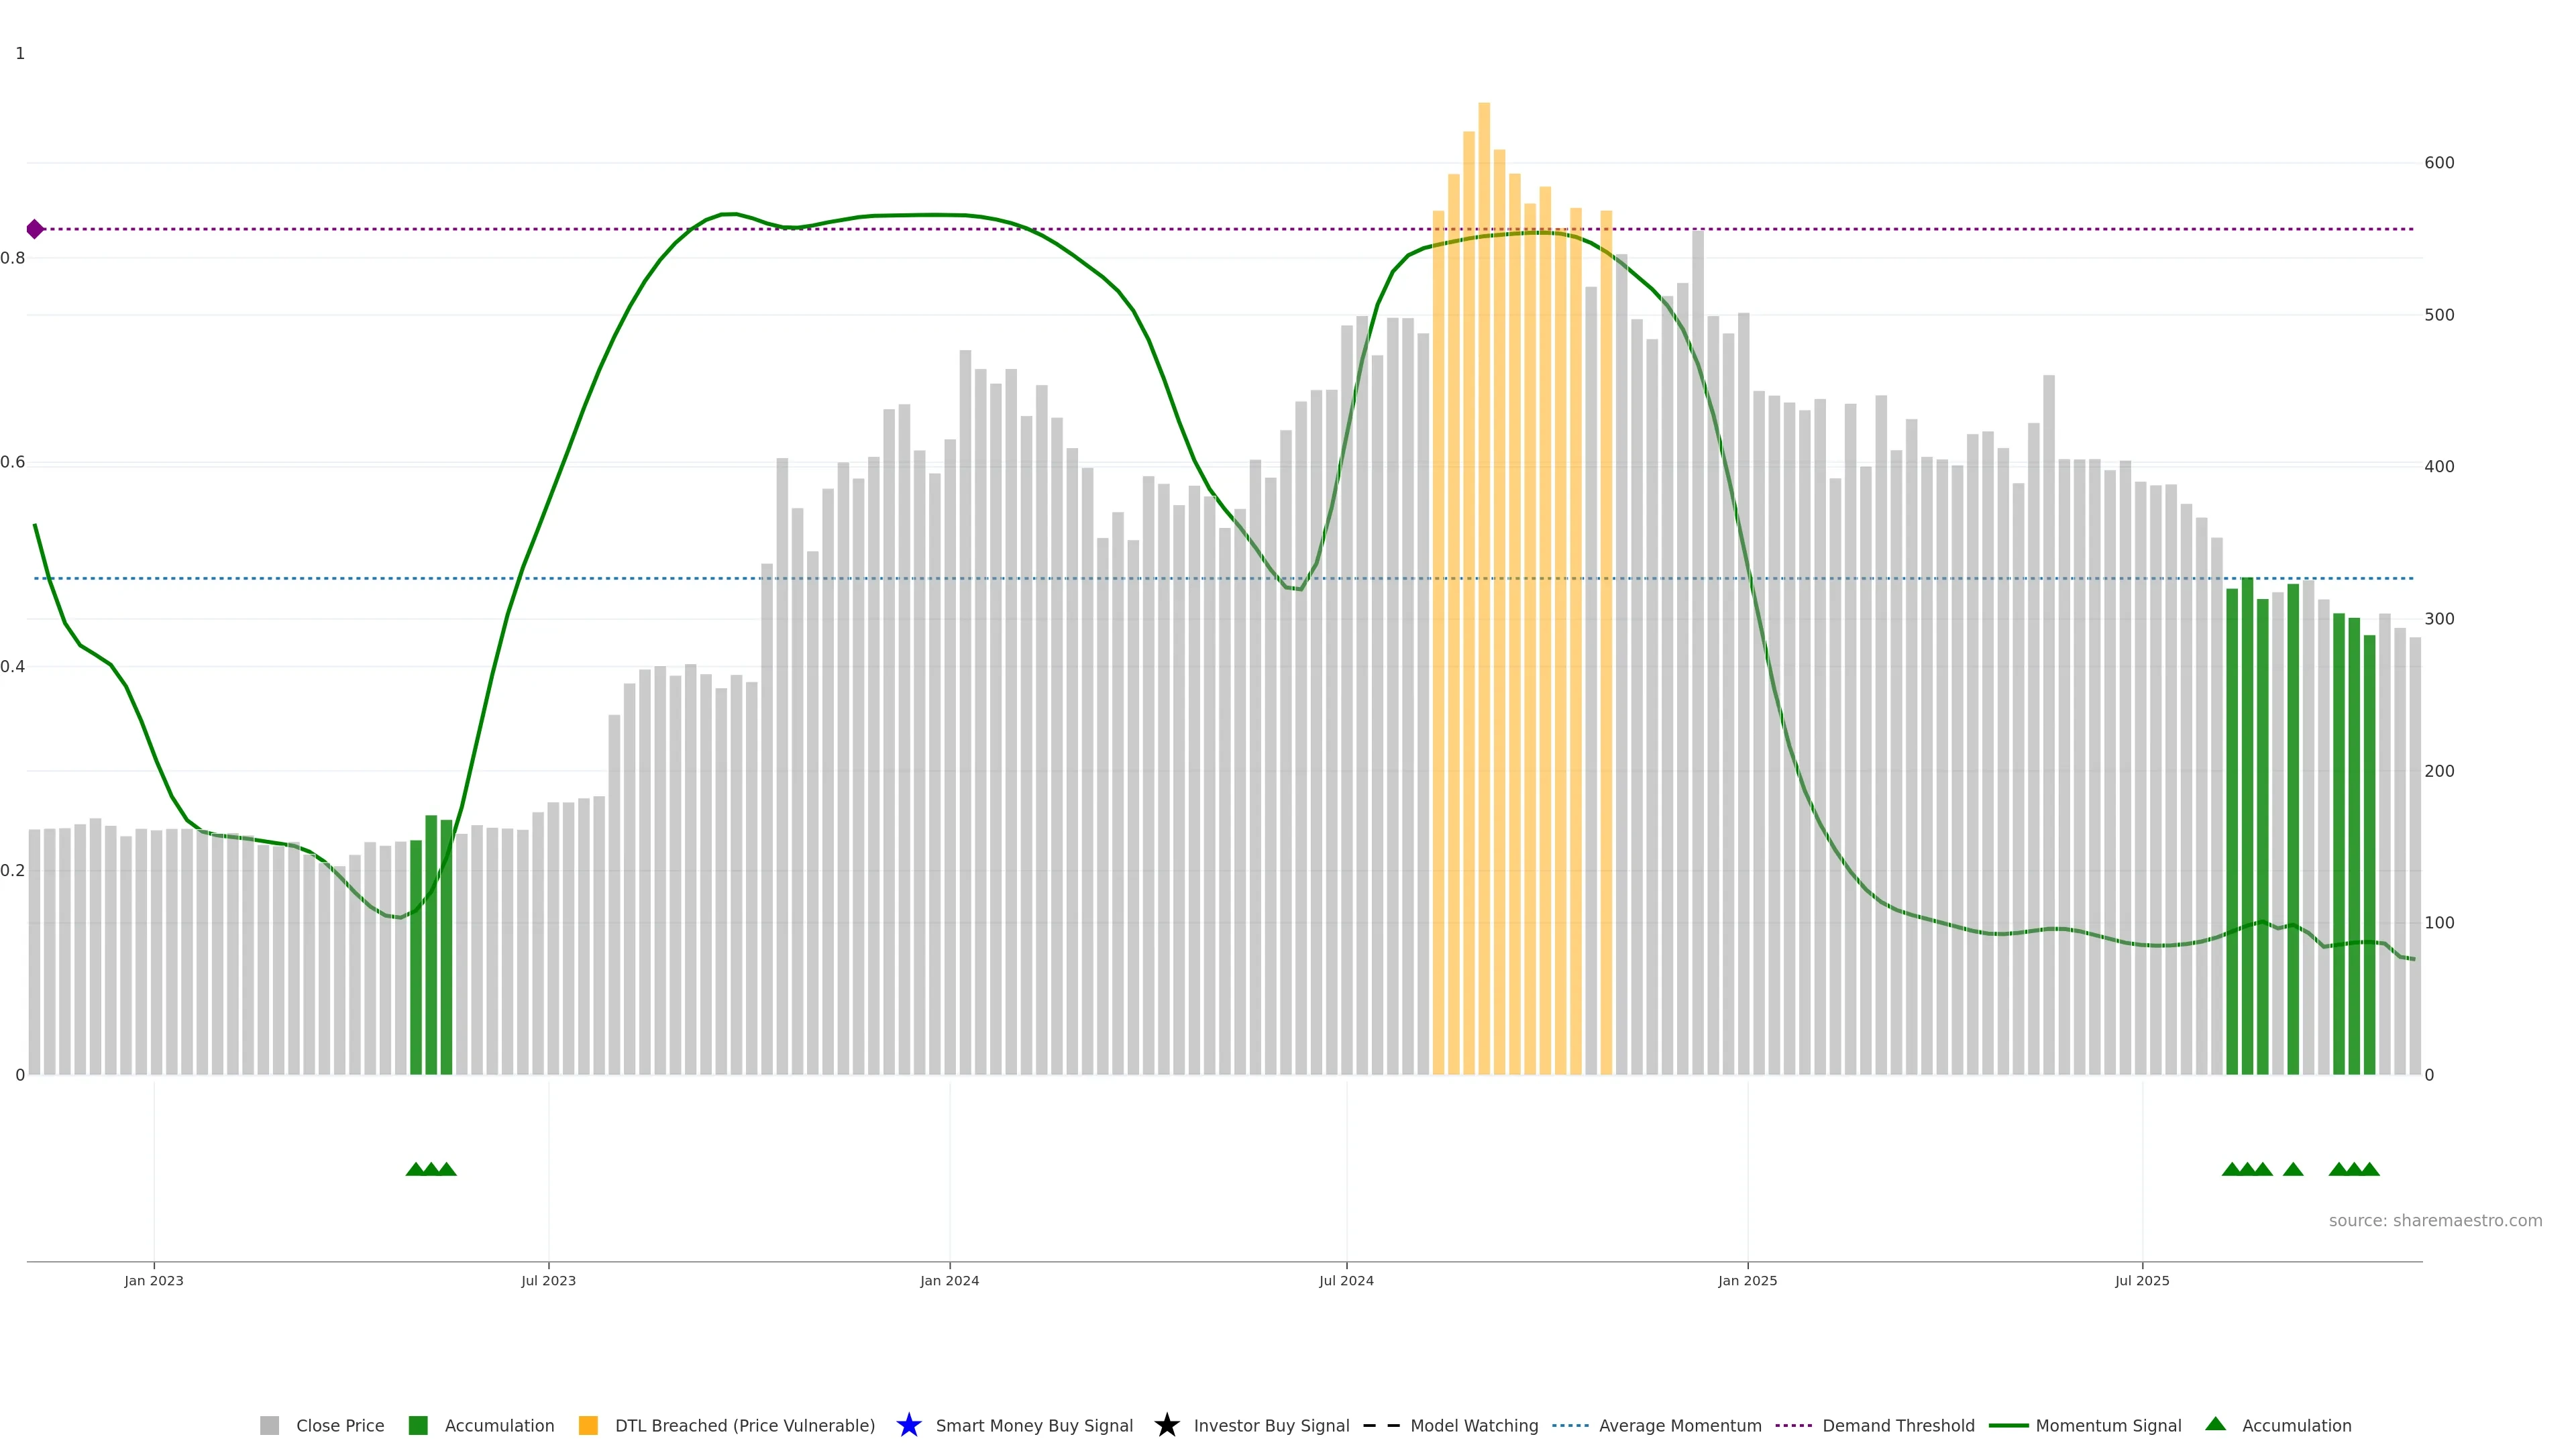Click the purple diamond threshold marker
The image size is (2576, 1449).
(35, 229)
